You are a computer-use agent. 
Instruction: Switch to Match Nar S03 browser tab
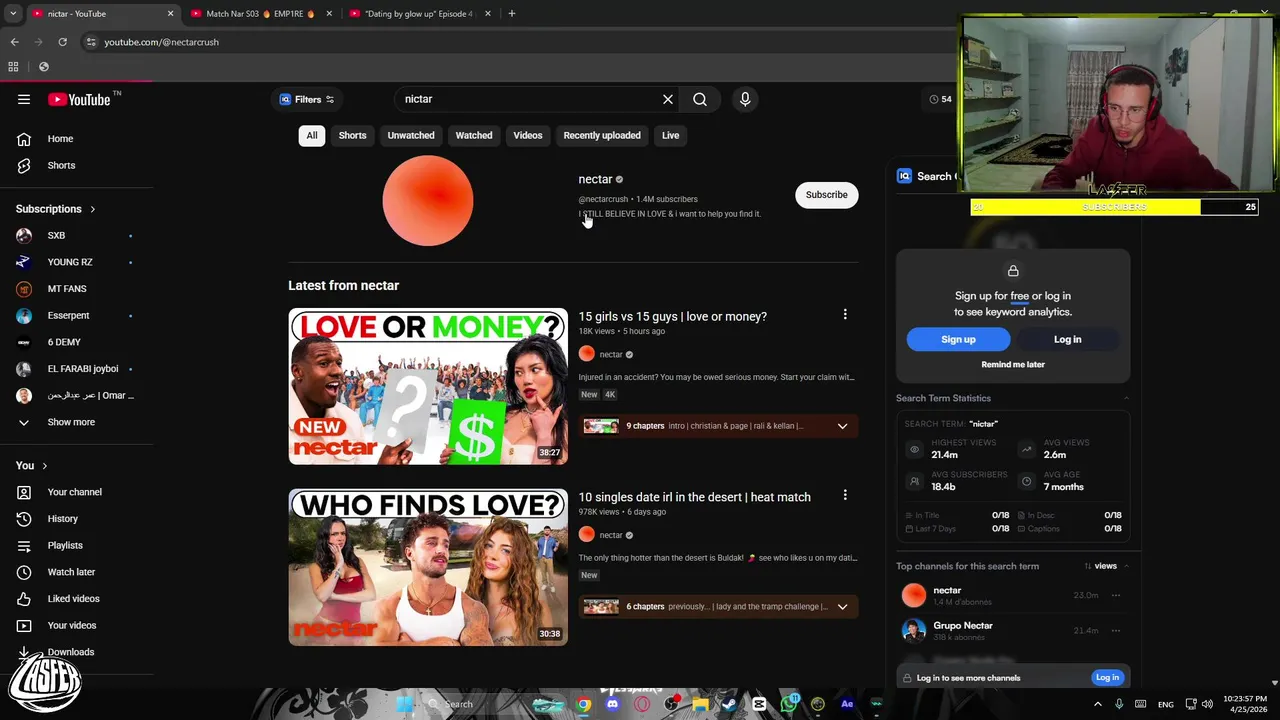260,14
